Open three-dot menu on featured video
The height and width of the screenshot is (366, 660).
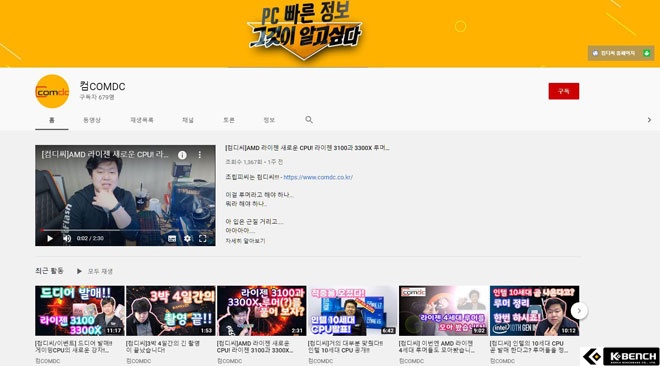(200, 155)
